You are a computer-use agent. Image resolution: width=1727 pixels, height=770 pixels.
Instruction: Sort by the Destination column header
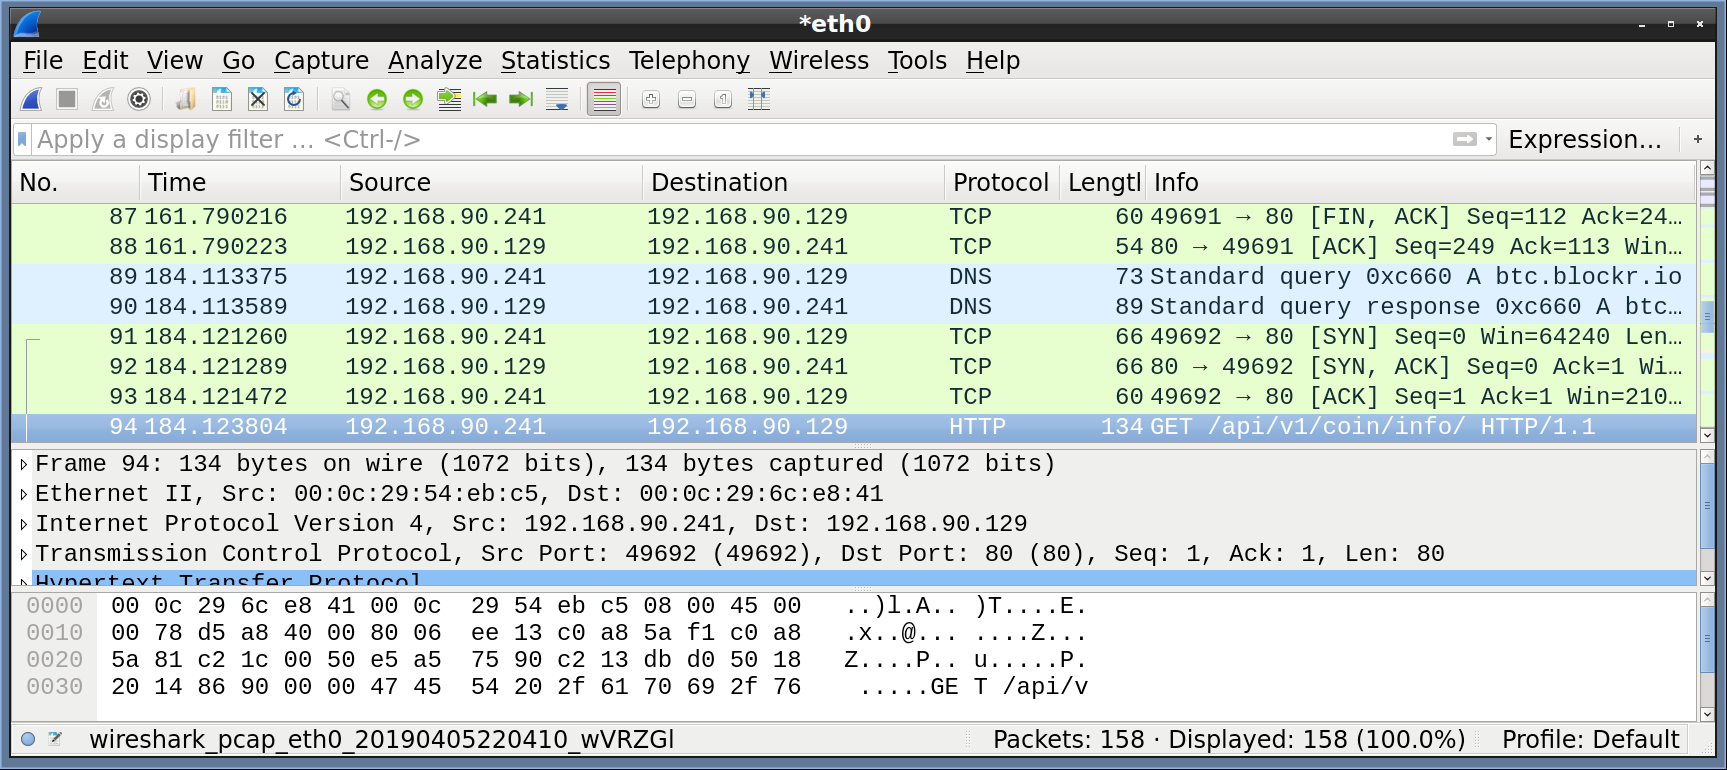coord(793,182)
